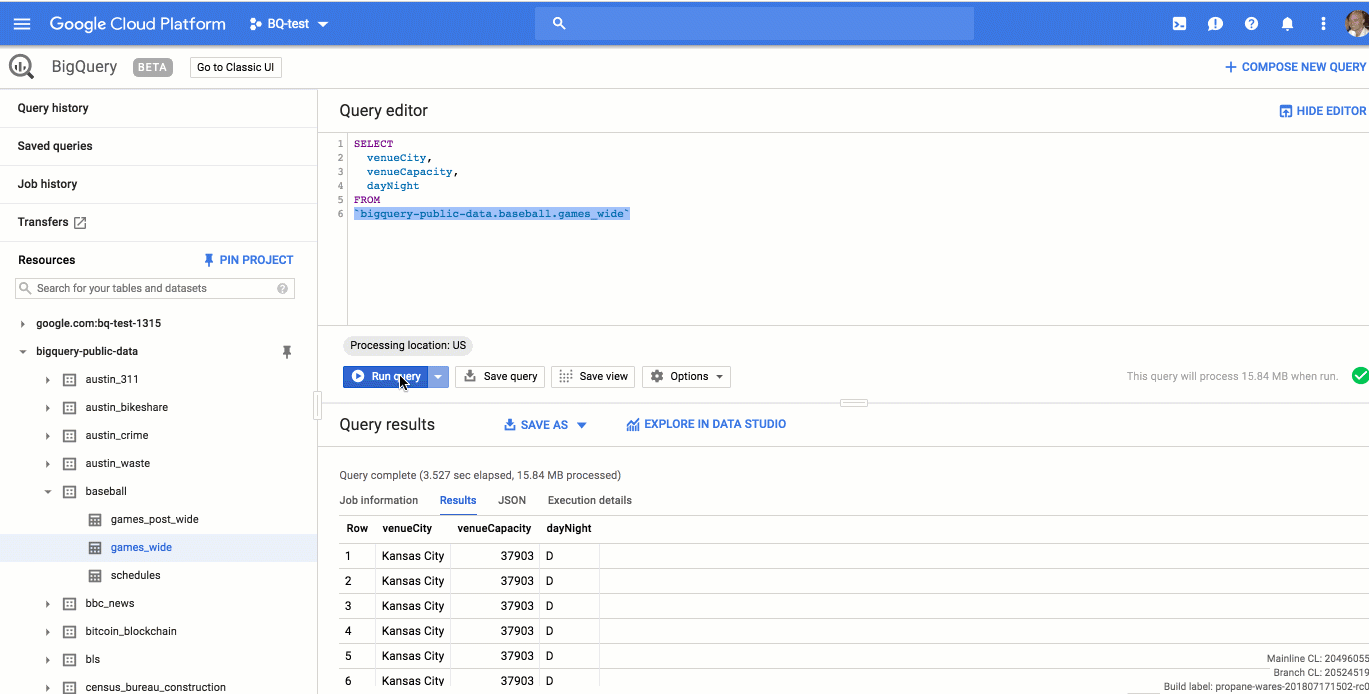
Task: Open the notifications bell
Action: point(1287,24)
